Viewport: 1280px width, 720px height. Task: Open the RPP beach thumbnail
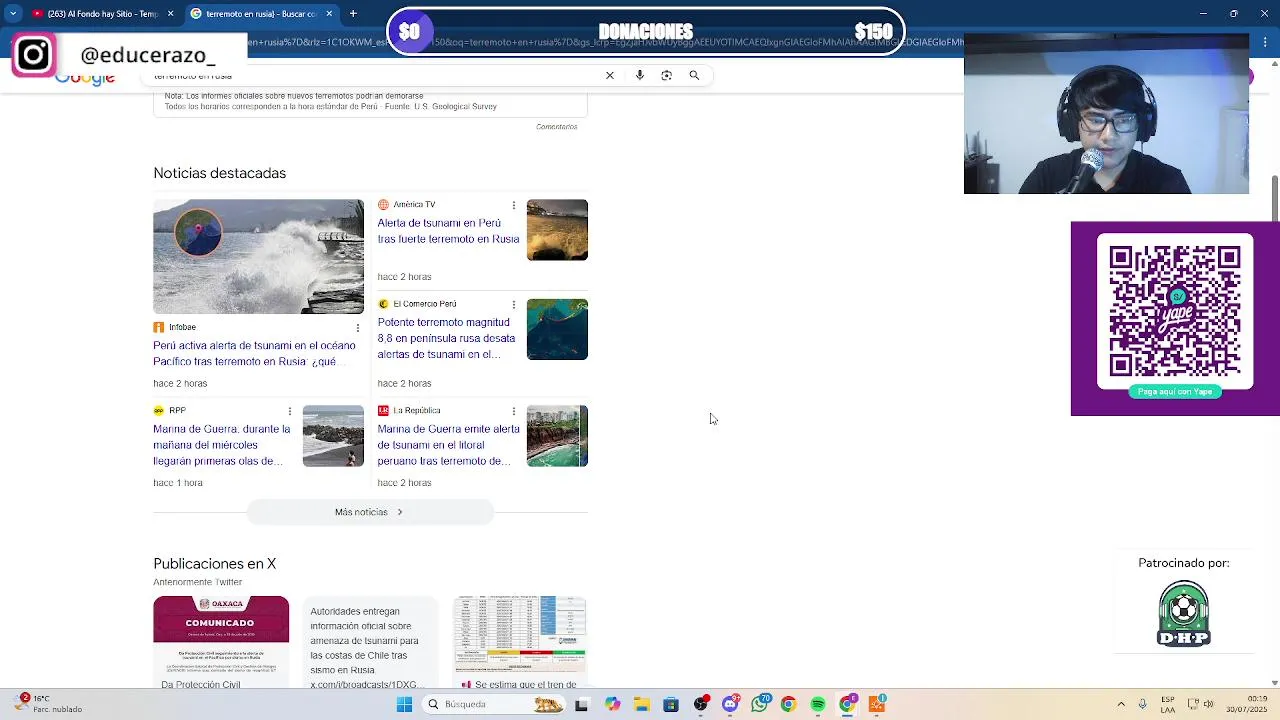click(x=333, y=436)
